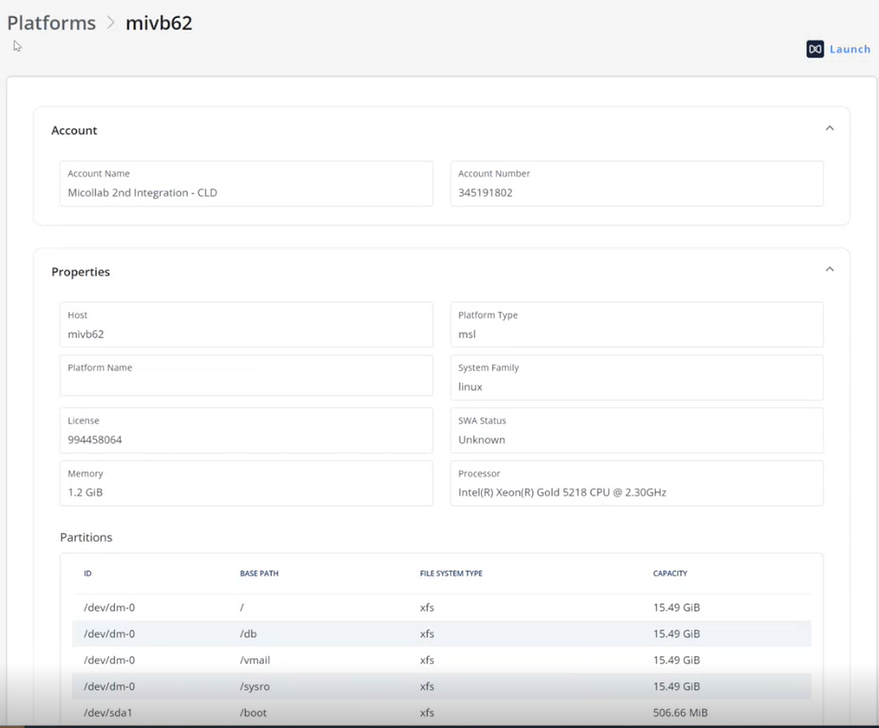The image size is (879, 728).
Task: Select the Account Number field
Action: [637, 184]
